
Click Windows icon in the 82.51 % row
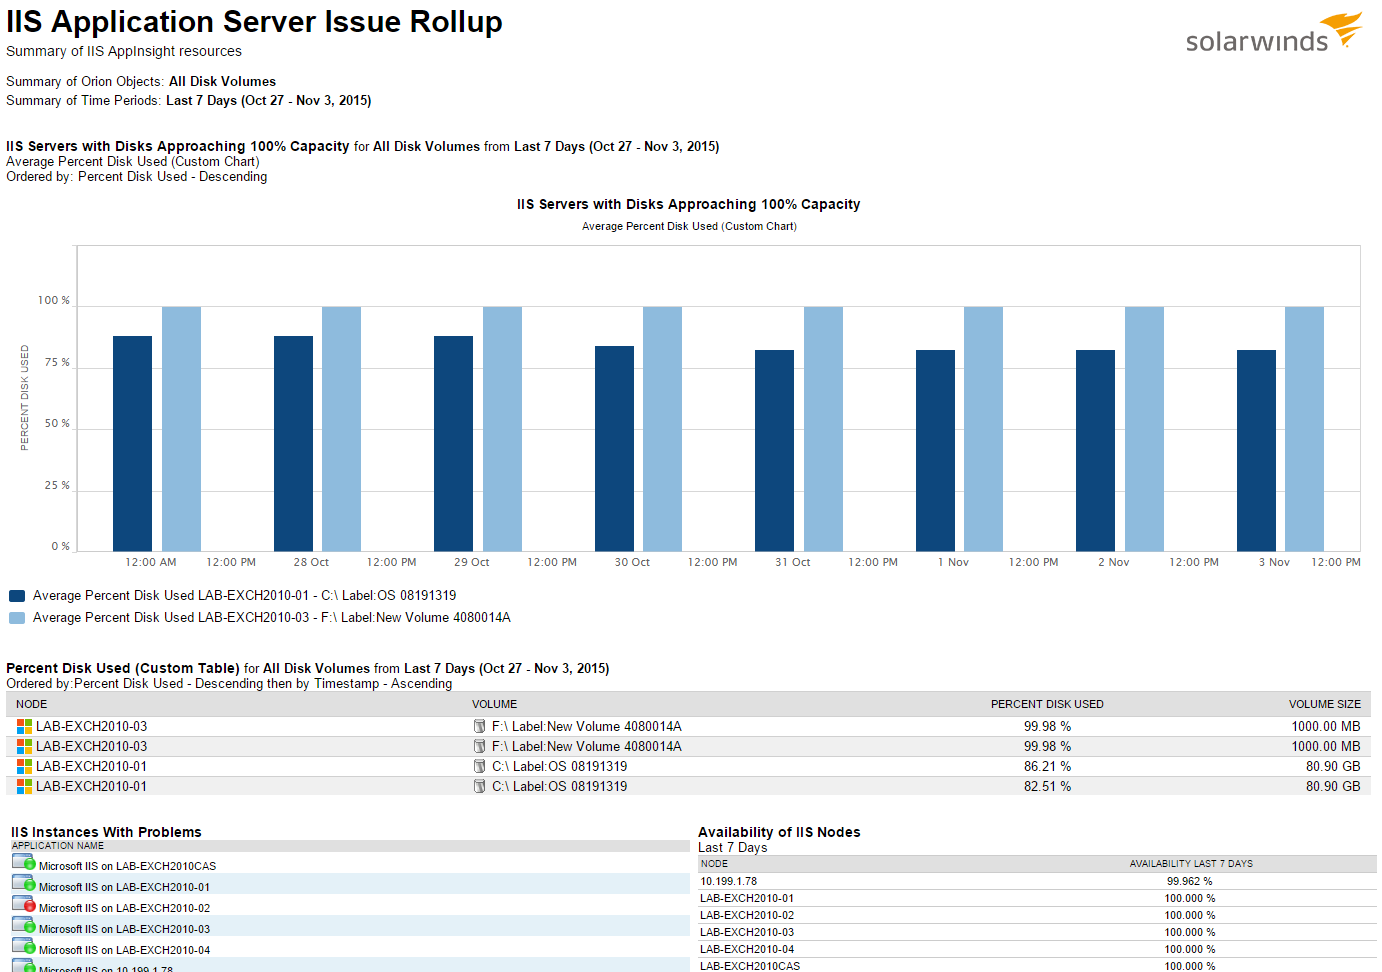pos(24,787)
